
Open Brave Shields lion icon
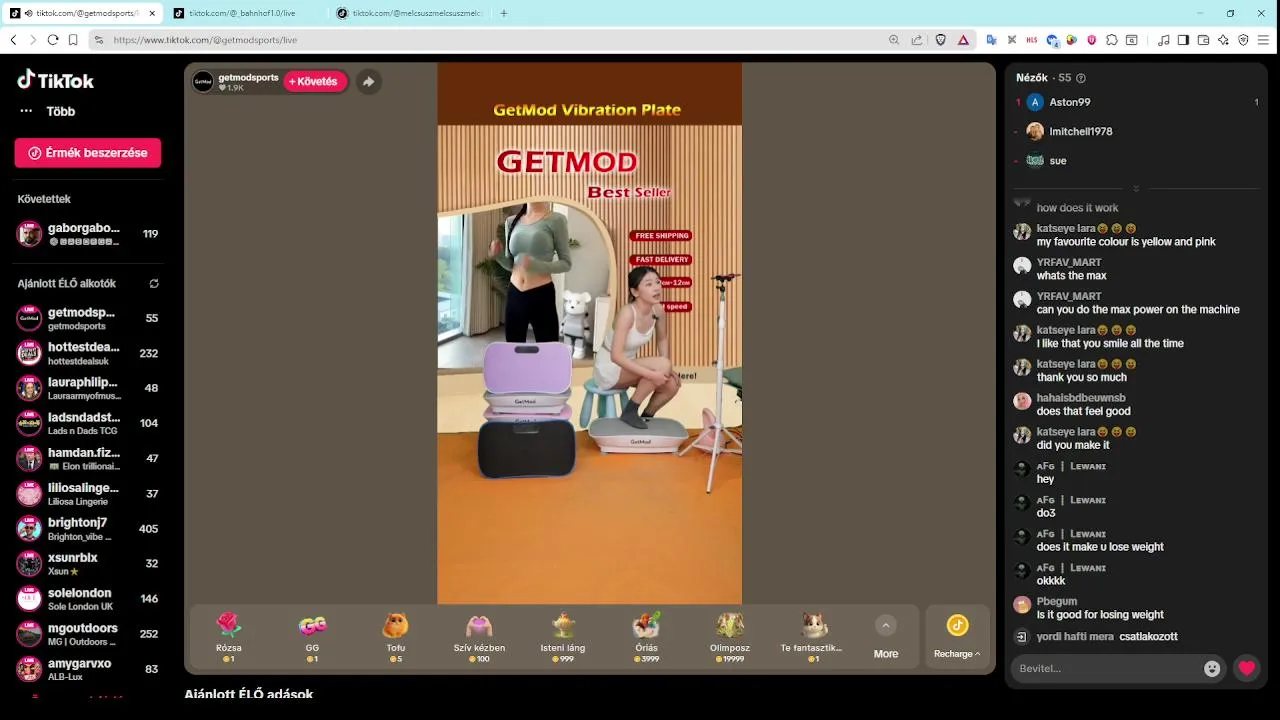coord(941,40)
